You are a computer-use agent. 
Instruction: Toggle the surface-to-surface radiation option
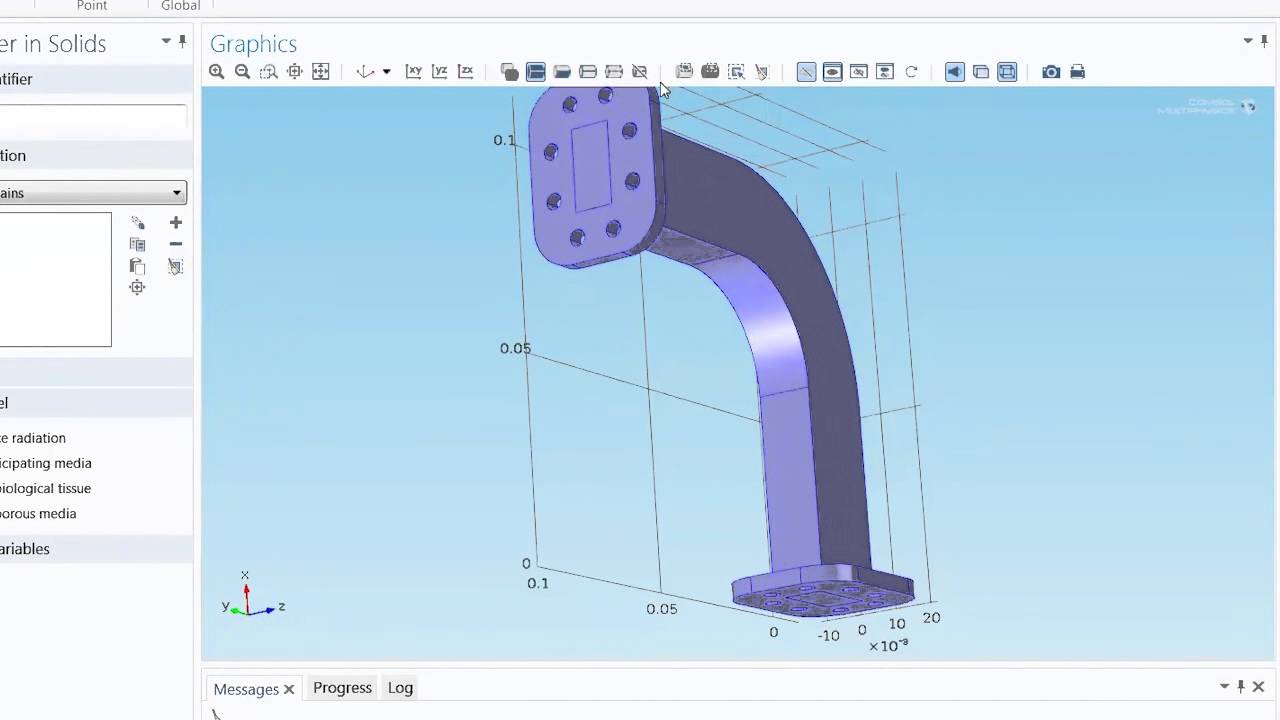(x=33, y=438)
